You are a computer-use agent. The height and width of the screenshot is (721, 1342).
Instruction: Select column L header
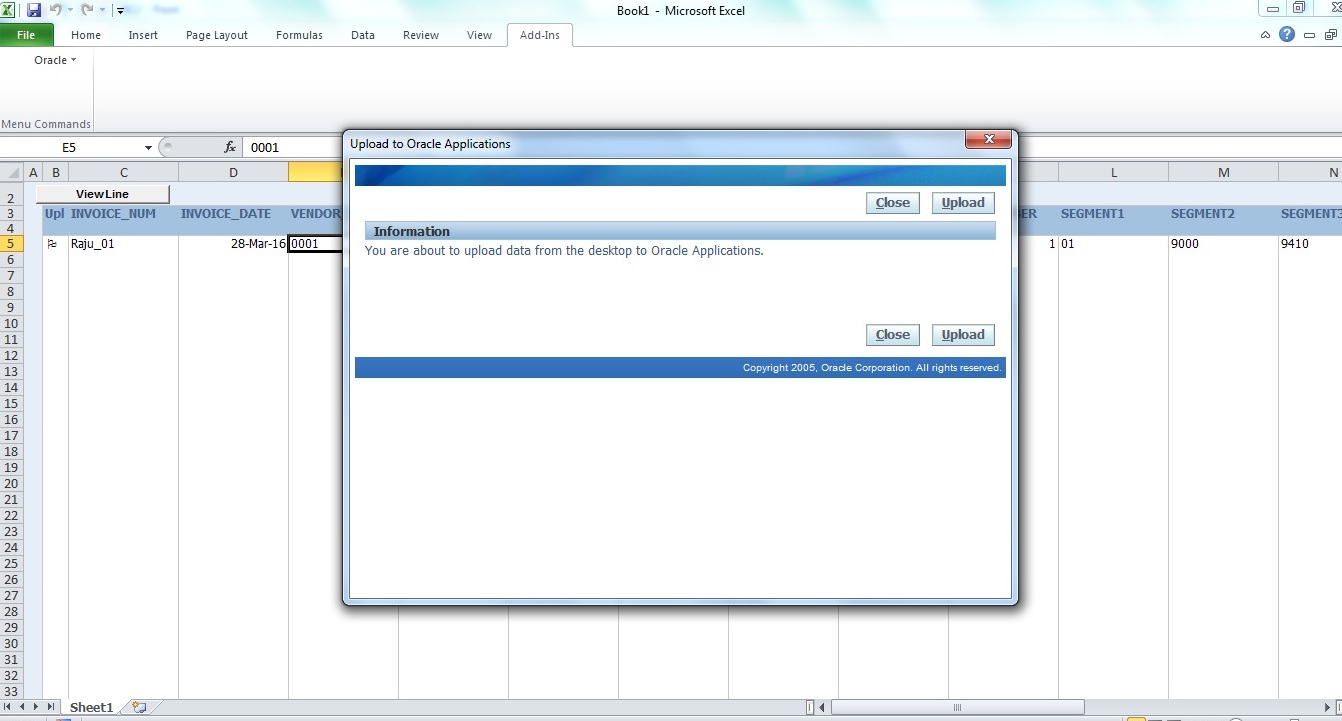coord(1113,173)
